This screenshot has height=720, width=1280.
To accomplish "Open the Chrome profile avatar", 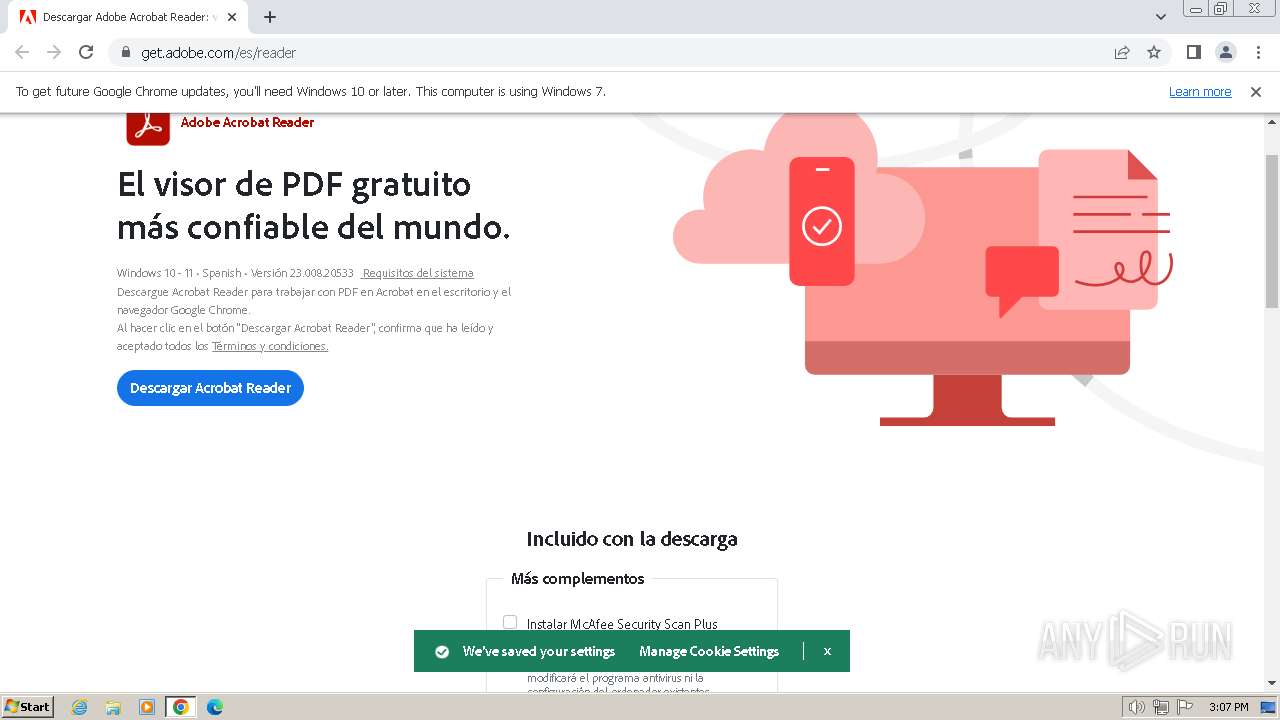I will [x=1225, y=52].
